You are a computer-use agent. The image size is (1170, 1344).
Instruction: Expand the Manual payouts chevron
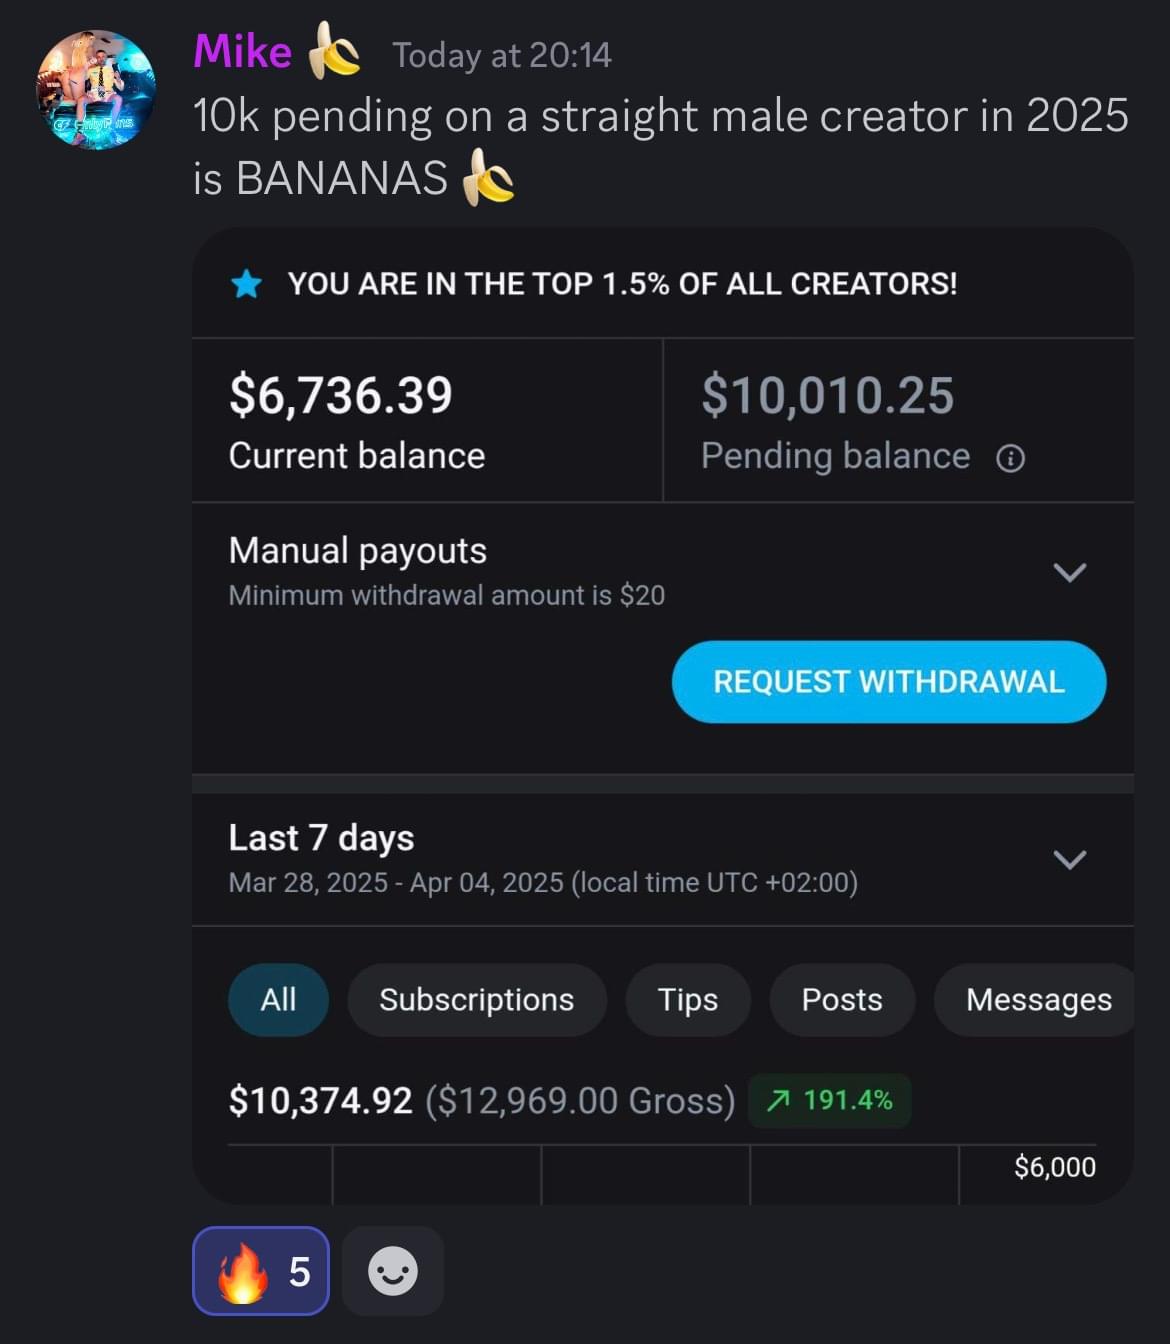[1069, 572]
